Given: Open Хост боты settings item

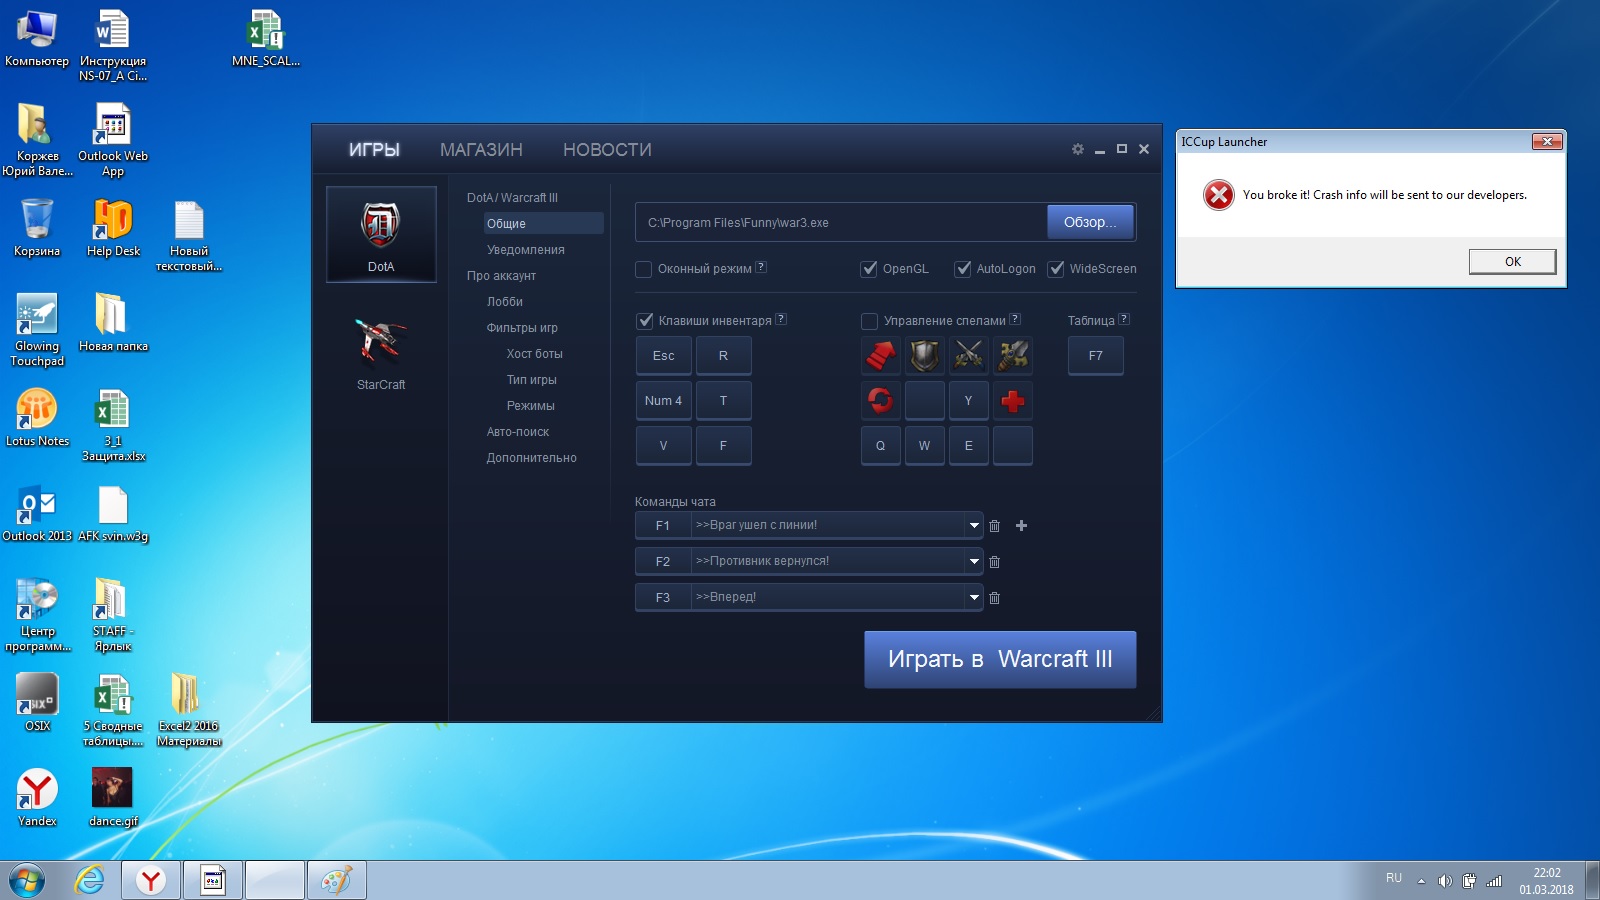Looking at the screenshot, I should [x=534, y=354].
